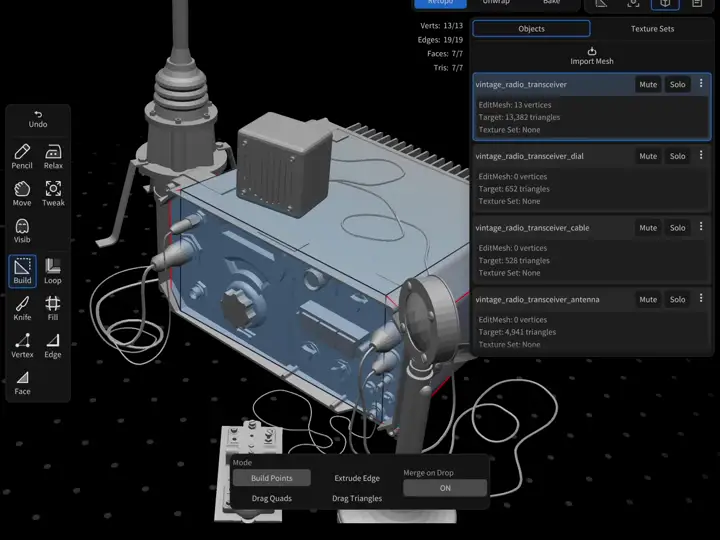The height and width of the screenshot is (540, 720).
Task: Choose Build Points mode
Action: point(271,478)
